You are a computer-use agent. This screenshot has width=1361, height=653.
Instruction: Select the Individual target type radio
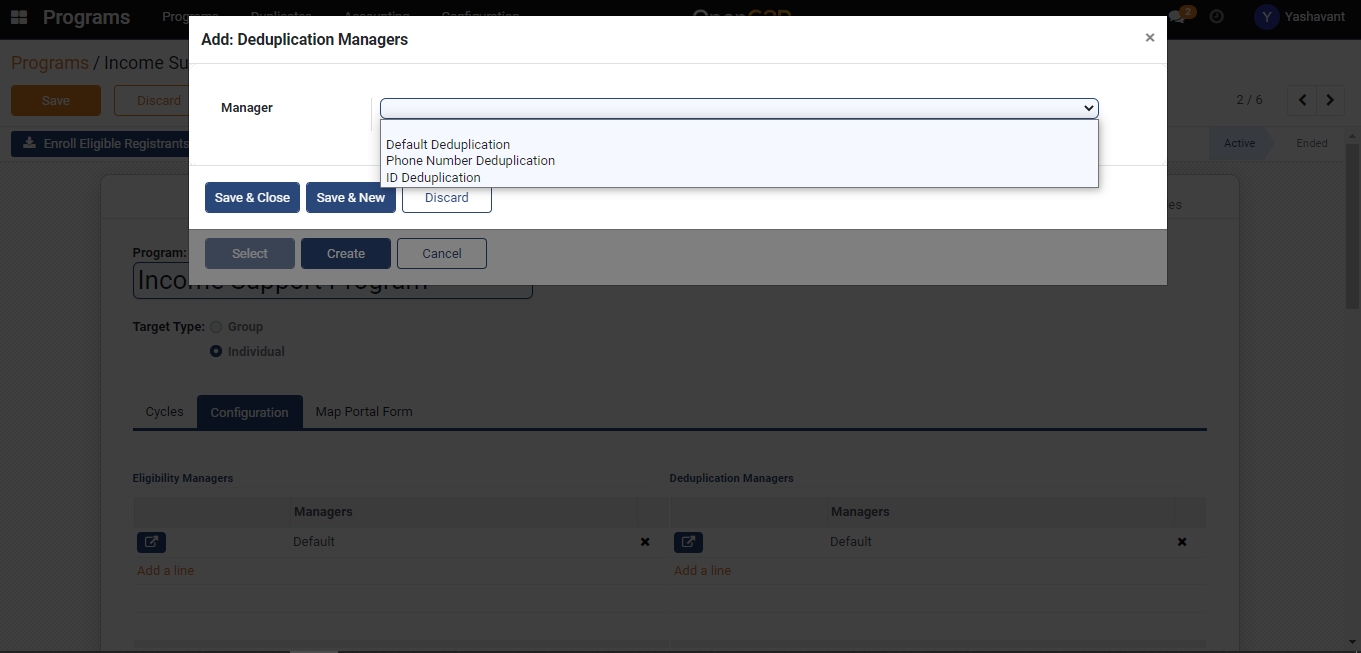[216, 352]
